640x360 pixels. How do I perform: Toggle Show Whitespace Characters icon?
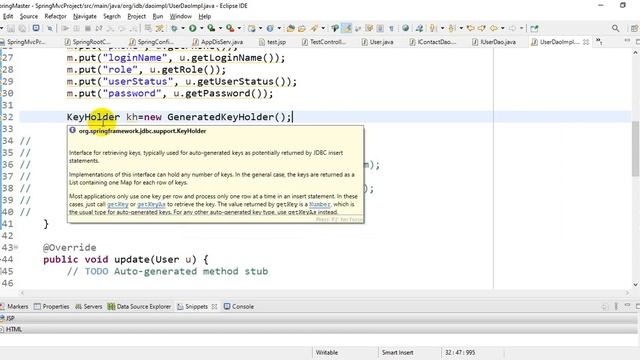[x=391, y=29]
